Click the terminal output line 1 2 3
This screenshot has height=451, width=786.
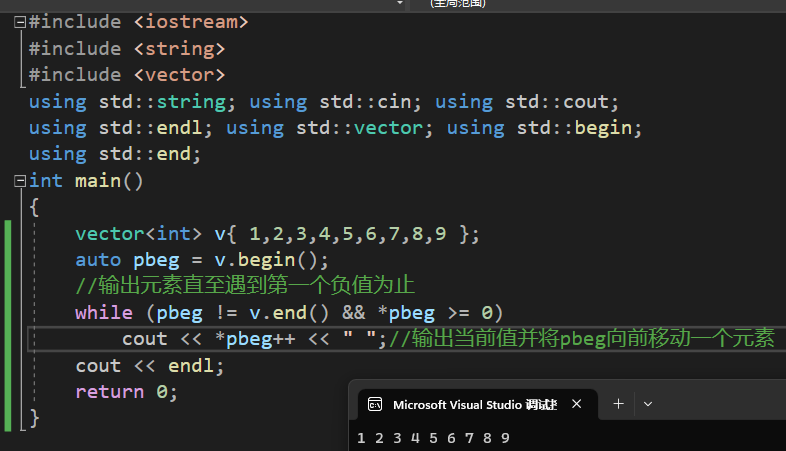(x=434, y=438)
